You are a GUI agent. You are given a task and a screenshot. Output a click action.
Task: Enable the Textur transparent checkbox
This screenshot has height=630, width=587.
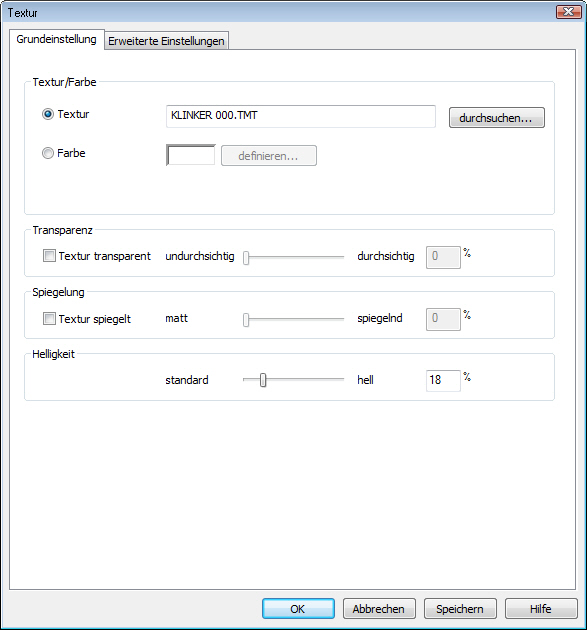[49, 256]
